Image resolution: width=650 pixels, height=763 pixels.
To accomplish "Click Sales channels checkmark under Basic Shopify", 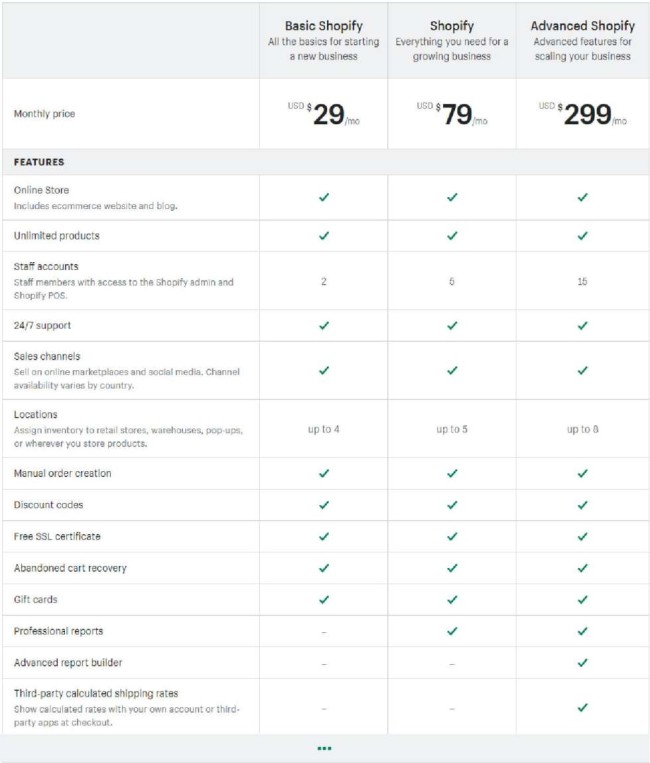I will coord(323,370).
